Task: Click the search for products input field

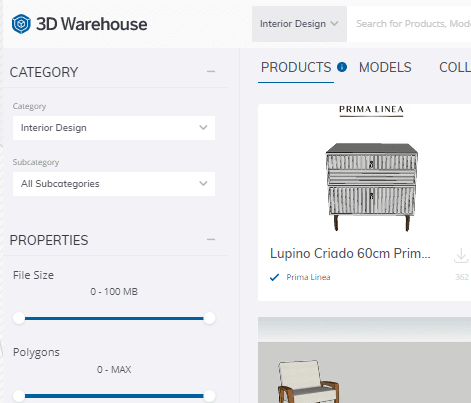Action: (x=413, y=24)
